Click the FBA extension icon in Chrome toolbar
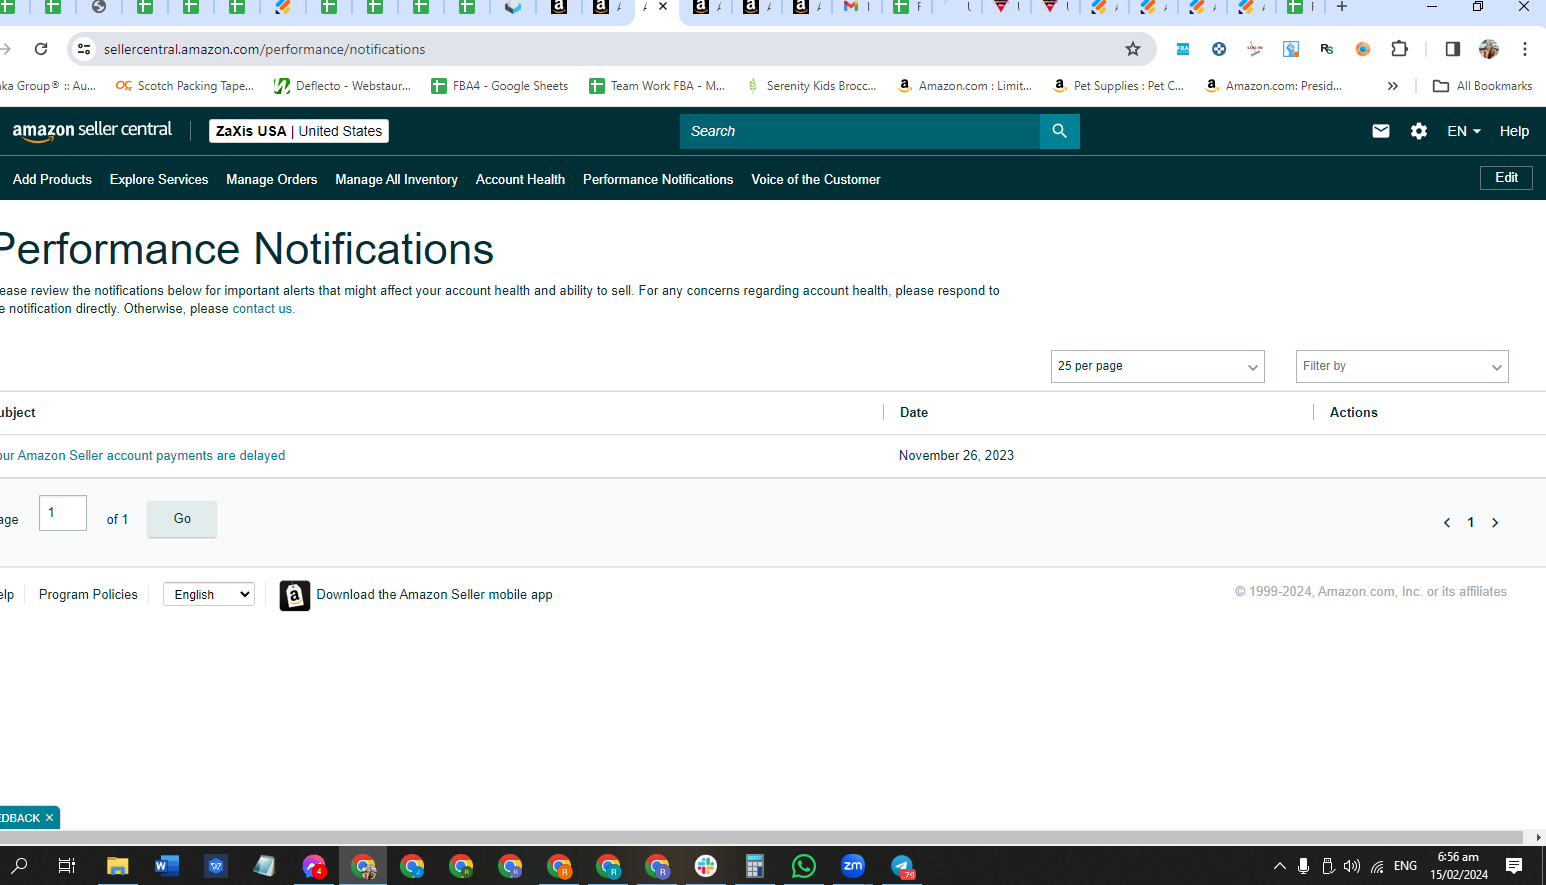This screenshot has width=1546, height=885. coord(1183,49)
